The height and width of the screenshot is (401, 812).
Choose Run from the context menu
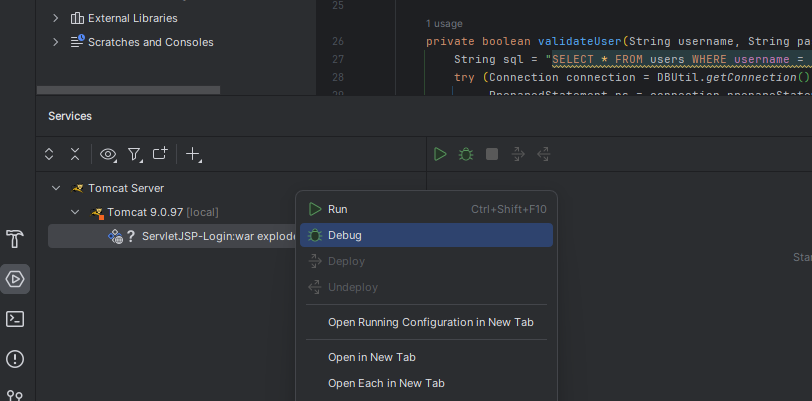[337, 209]
